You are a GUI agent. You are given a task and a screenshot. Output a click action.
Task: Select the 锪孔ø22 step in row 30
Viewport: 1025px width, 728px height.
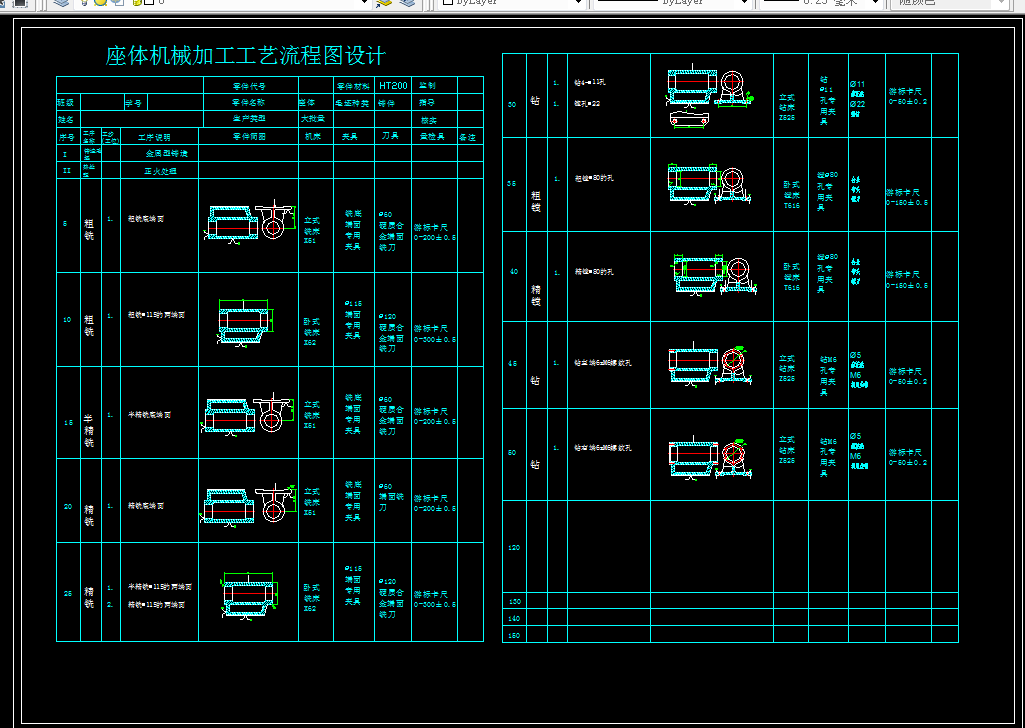pyautogui.click(x=587, y=103)
